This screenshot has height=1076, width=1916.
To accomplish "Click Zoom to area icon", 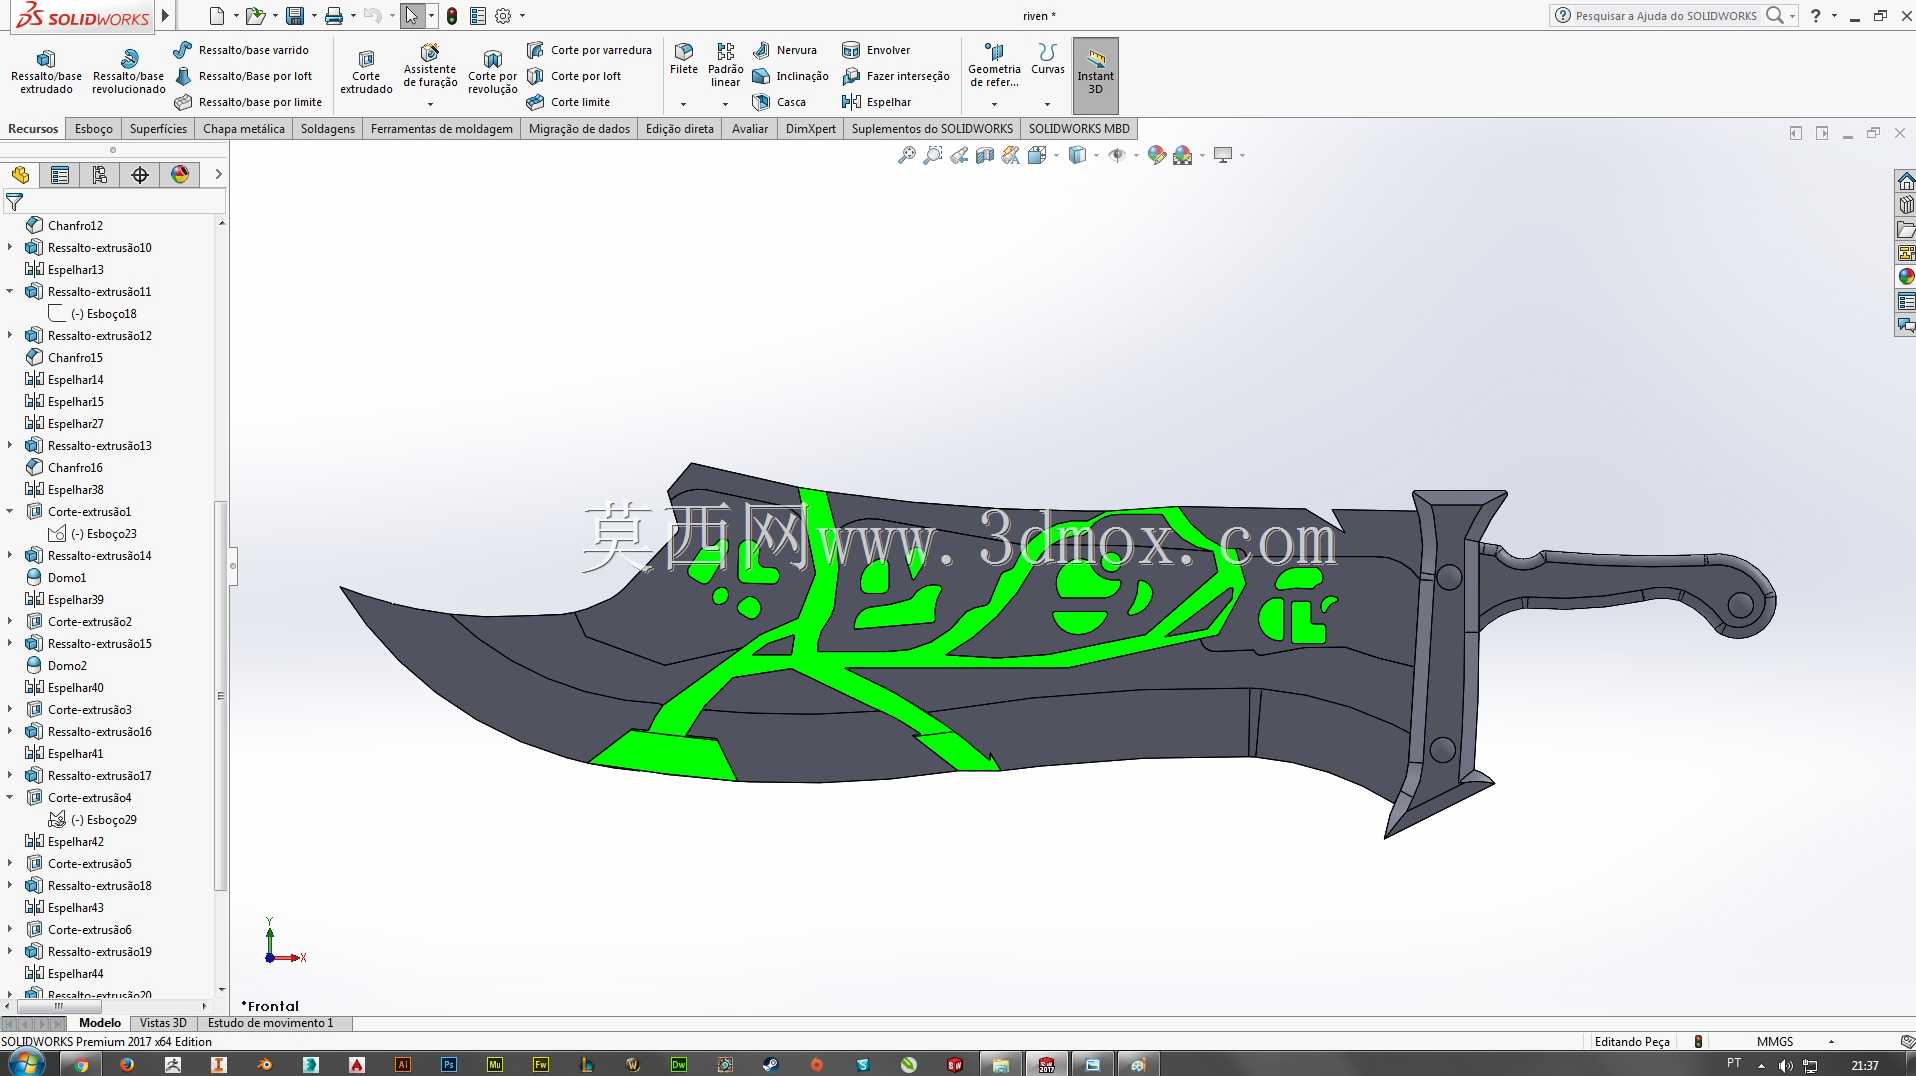I will pos(932,155).
